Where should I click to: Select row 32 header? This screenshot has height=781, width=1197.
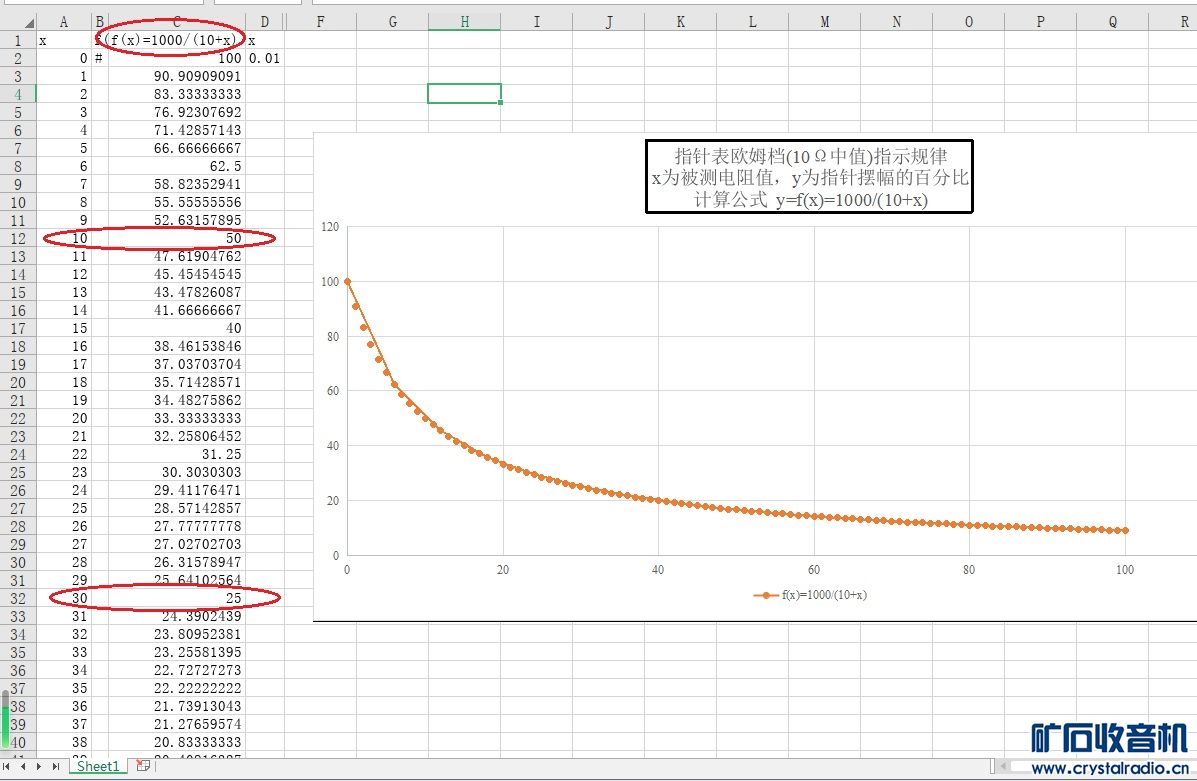pos(18,599)
